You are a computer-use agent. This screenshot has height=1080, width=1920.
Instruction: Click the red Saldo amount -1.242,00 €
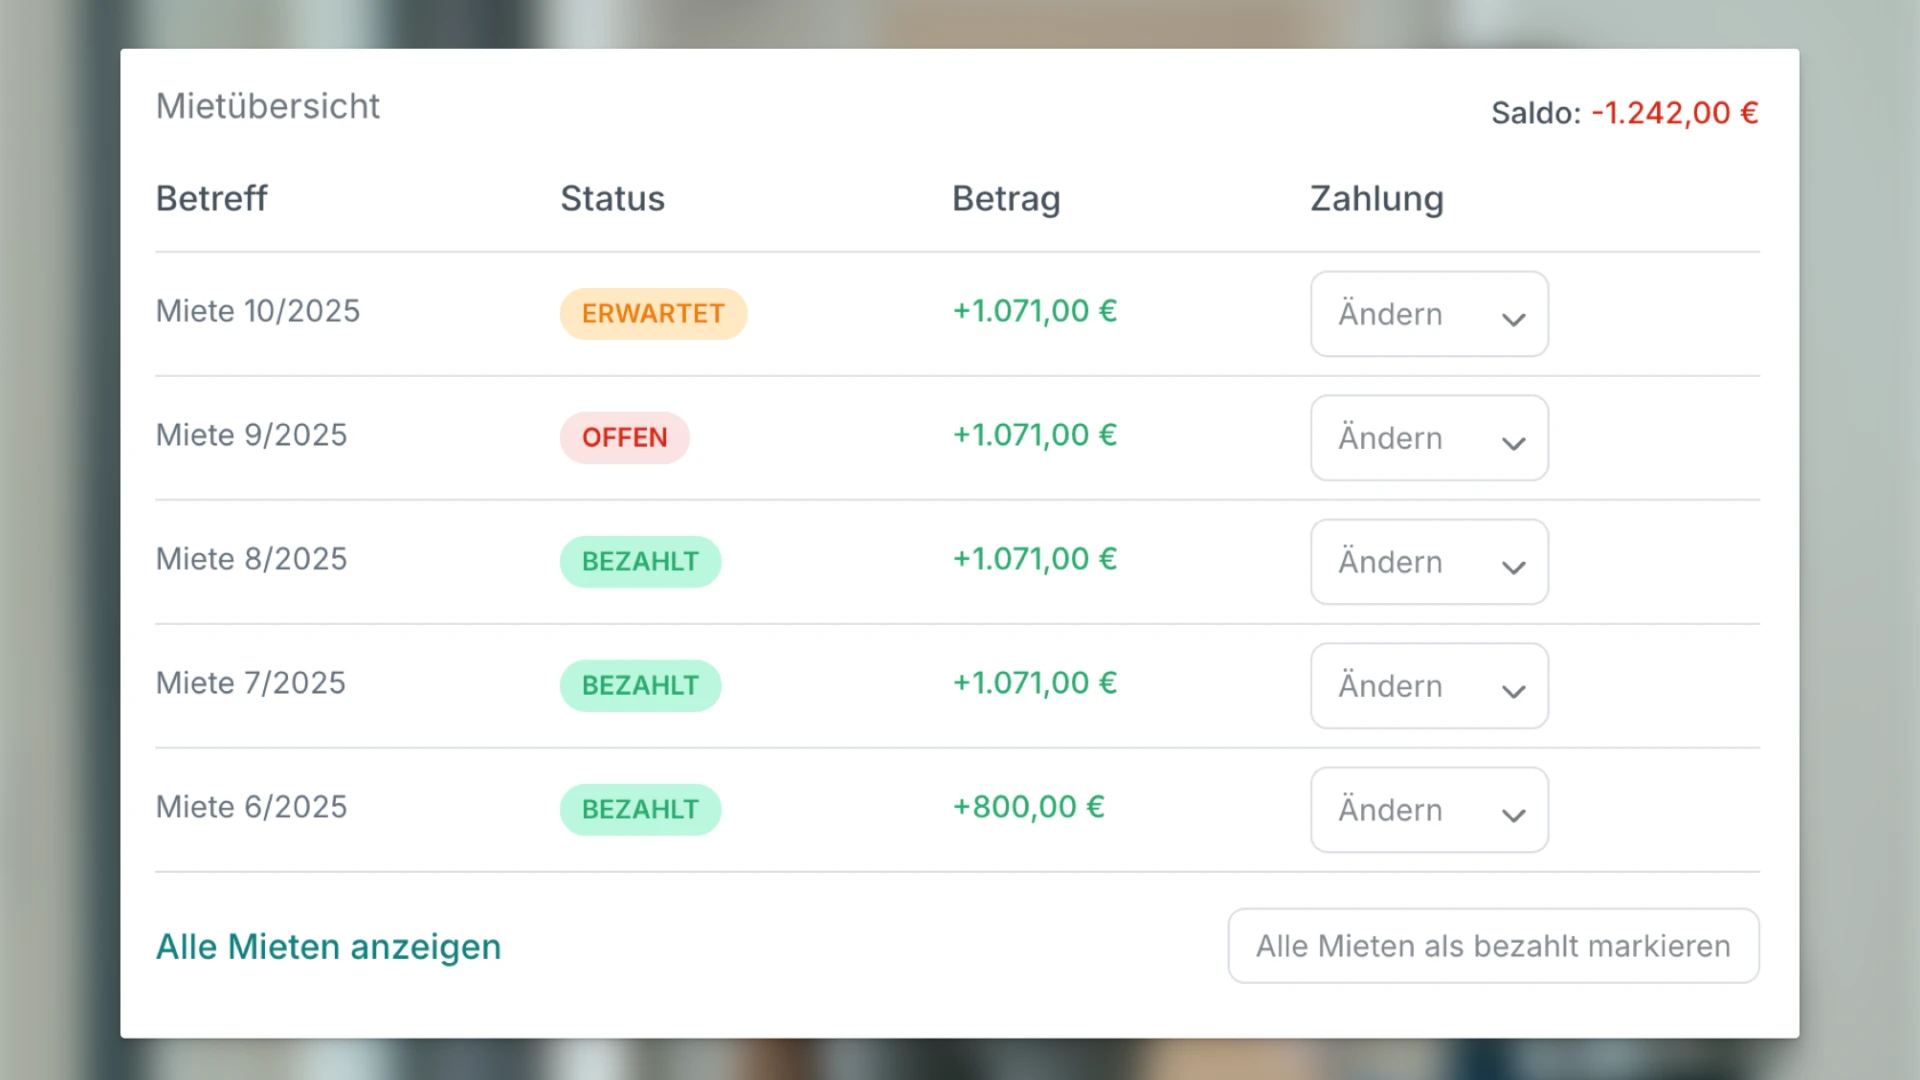coord(1674,113)
